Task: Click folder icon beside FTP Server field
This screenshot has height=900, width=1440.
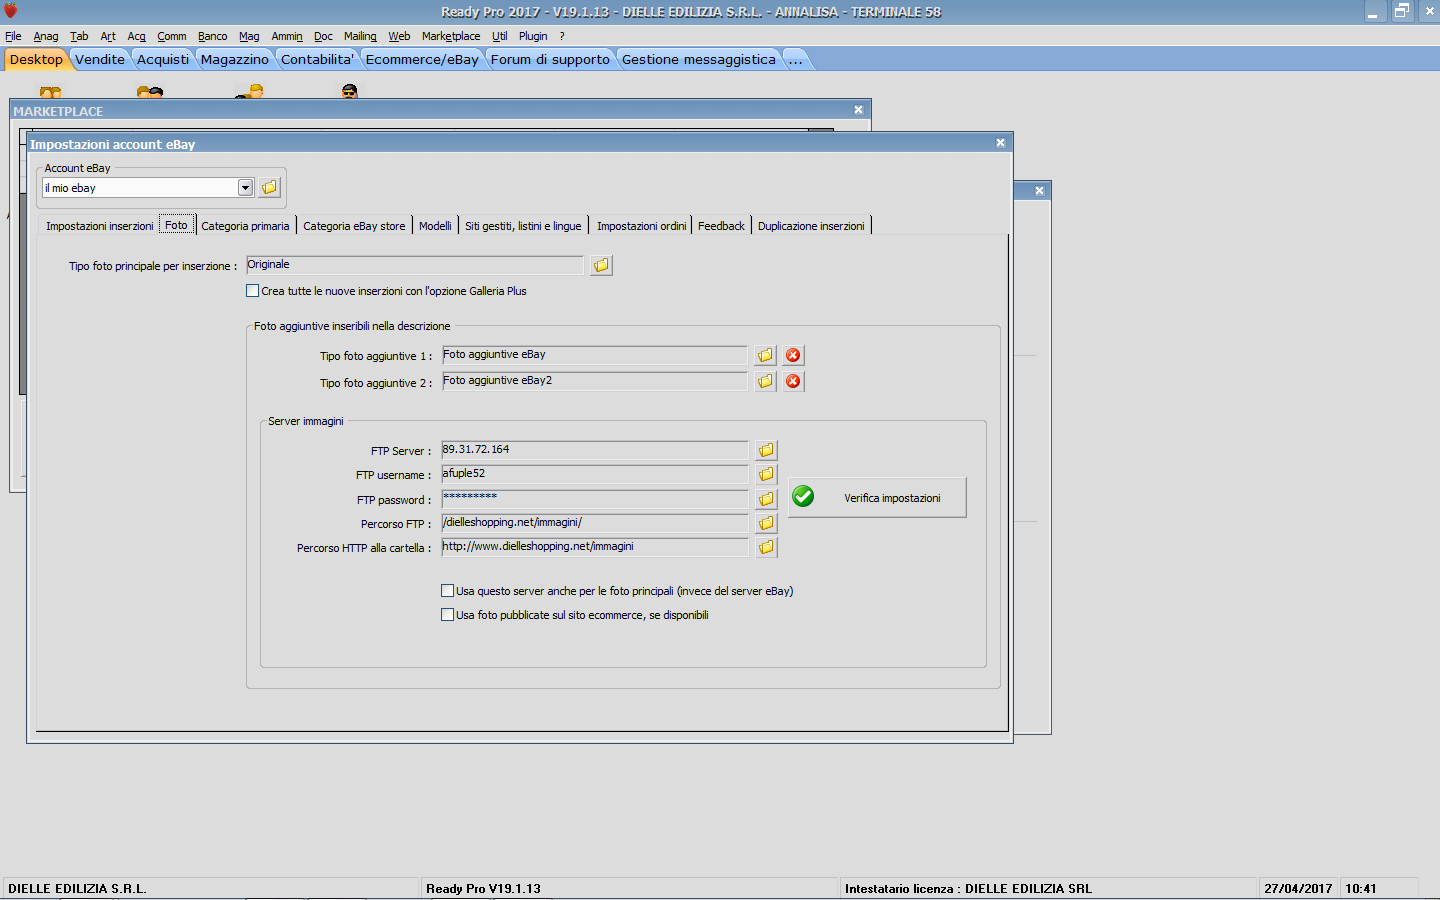Action: pos(766,450)
